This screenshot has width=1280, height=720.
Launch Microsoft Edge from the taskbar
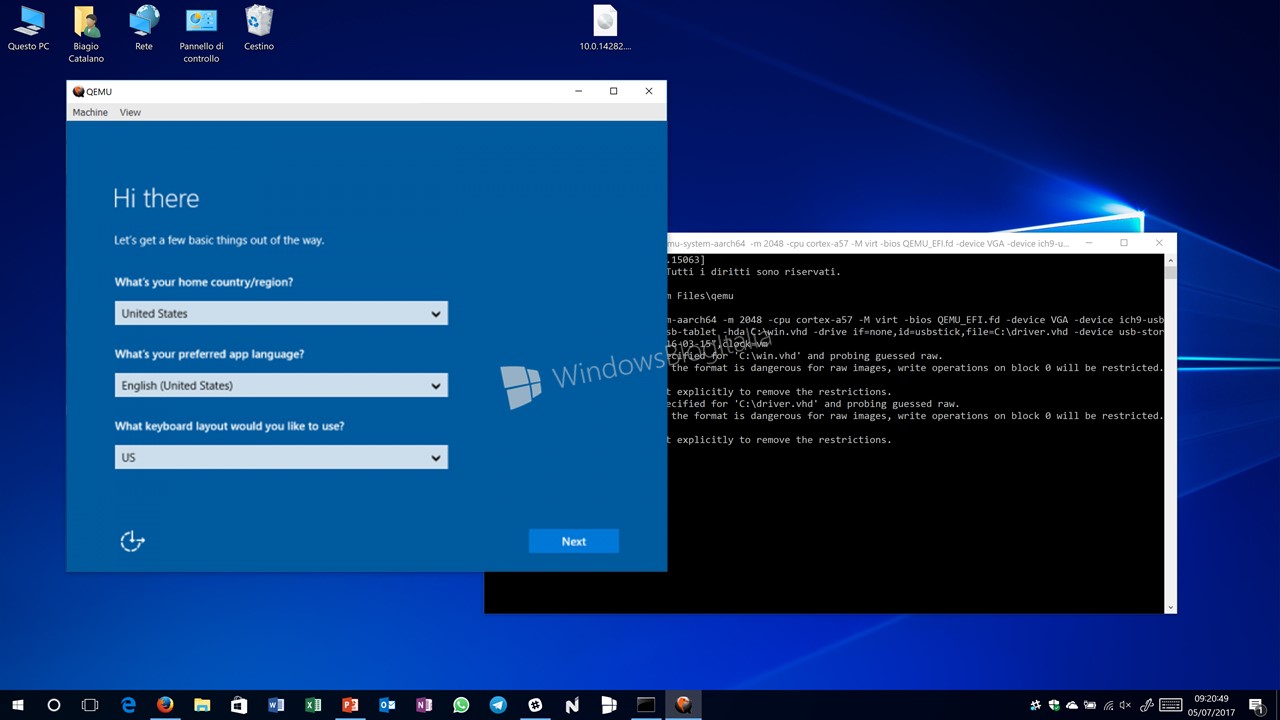(128, 705)
